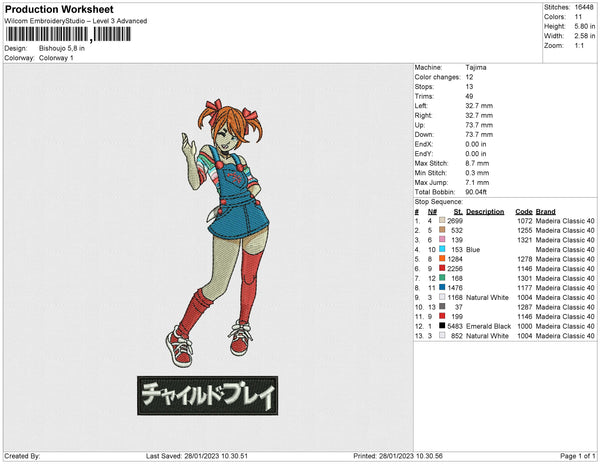Click the beige swatch in stop row 1
This screenshot has width=600, height=464.
[442, 220]
